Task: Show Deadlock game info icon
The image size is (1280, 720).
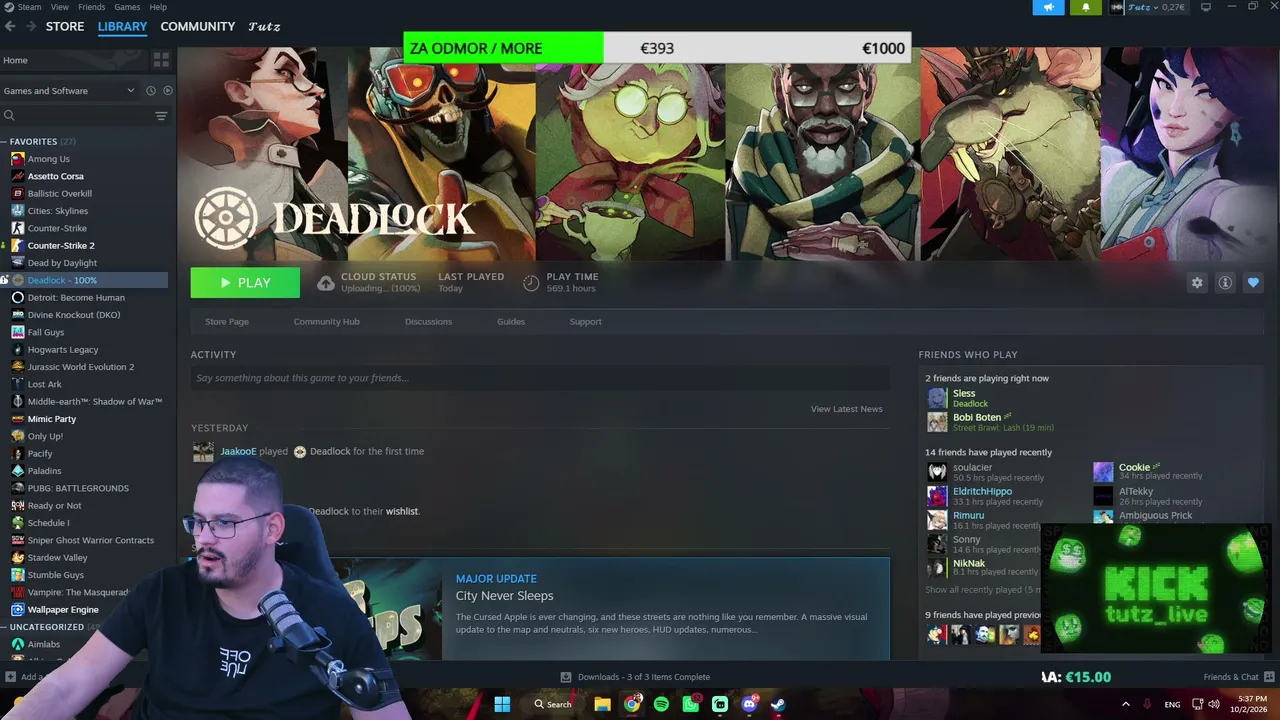Action: (x=1225, y=283)
